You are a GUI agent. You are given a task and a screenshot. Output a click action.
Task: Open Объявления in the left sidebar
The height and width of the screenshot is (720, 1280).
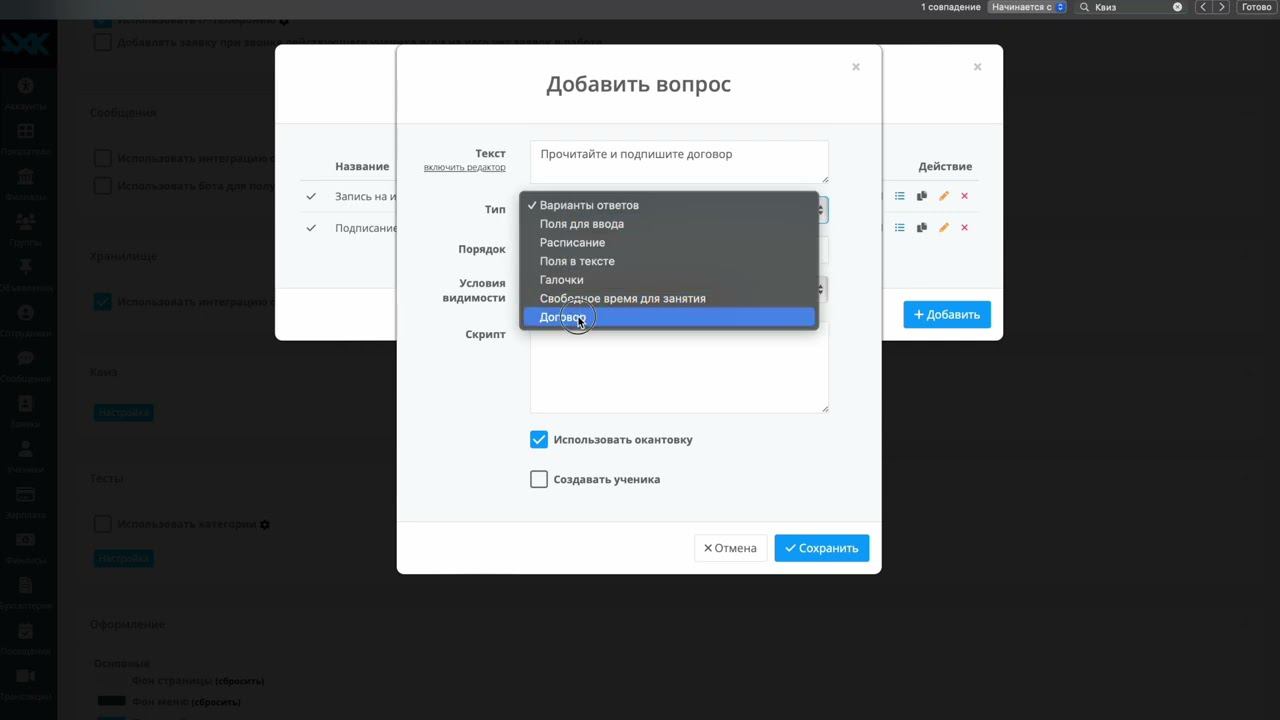(x=26, y=276)
